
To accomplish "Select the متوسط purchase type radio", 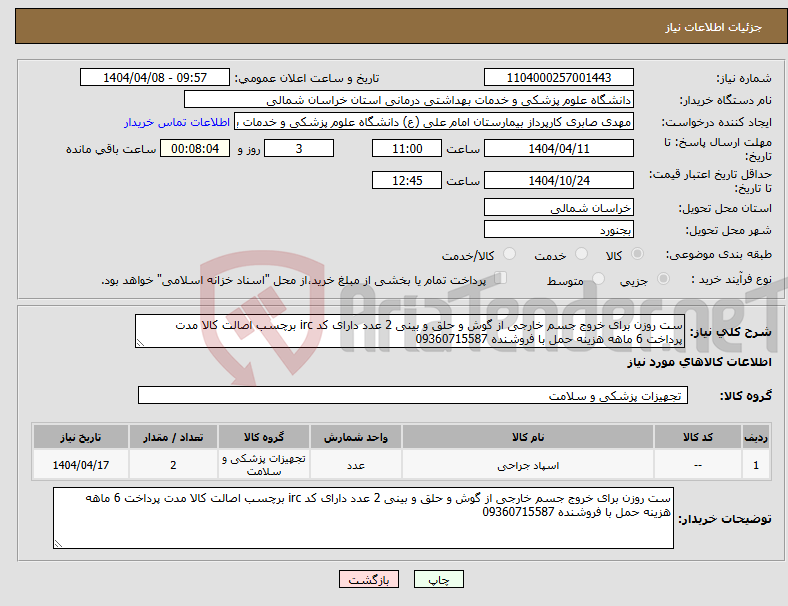I will click(x=598, y=279).
